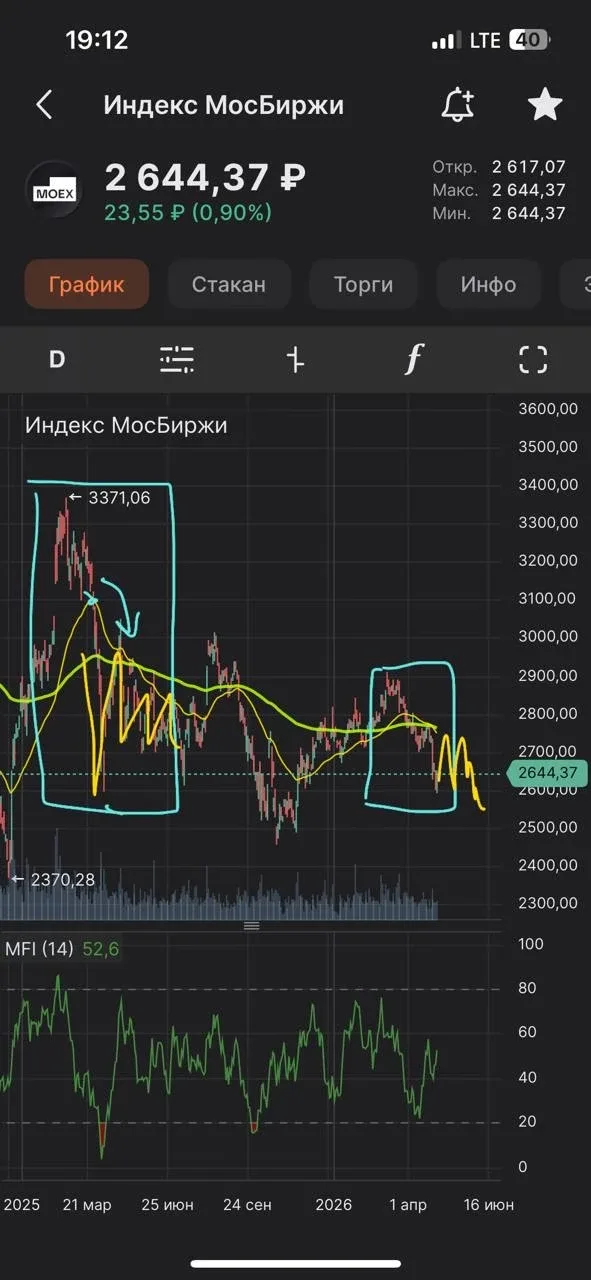The image size is (591, 1280).
Task: Grab the divider handle between chart panels
Action: point(252,926)
